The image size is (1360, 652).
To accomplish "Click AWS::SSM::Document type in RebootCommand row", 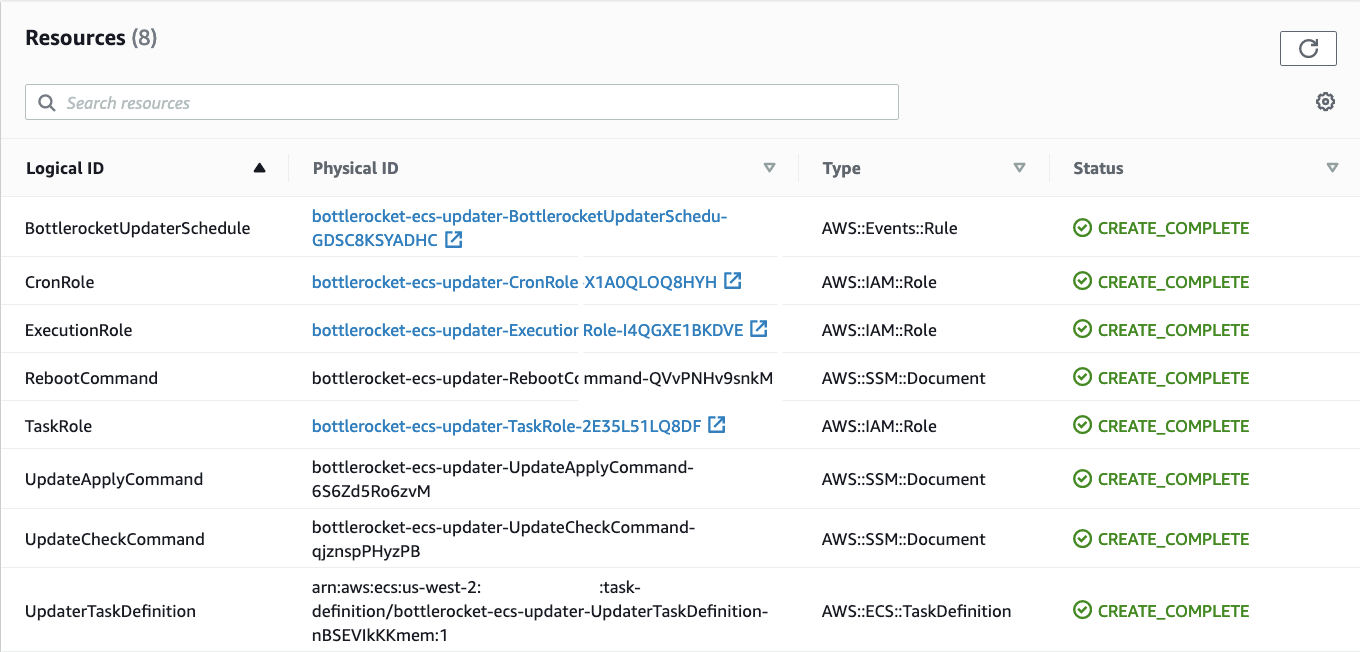I will 904,378.
